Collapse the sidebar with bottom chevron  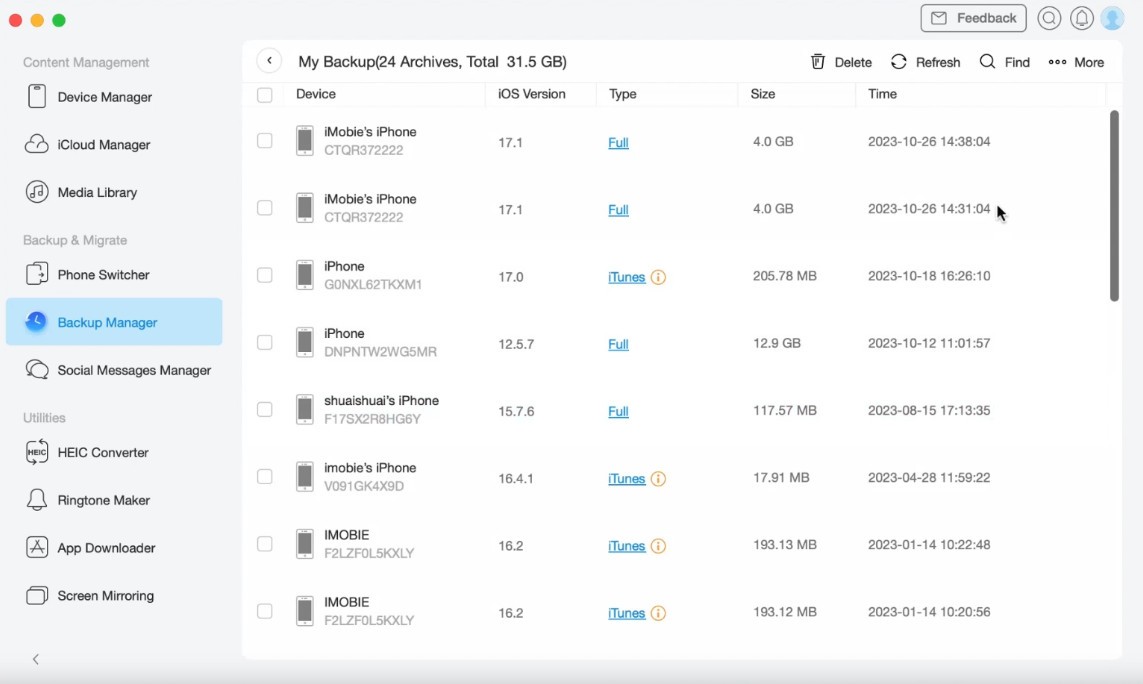36,659
